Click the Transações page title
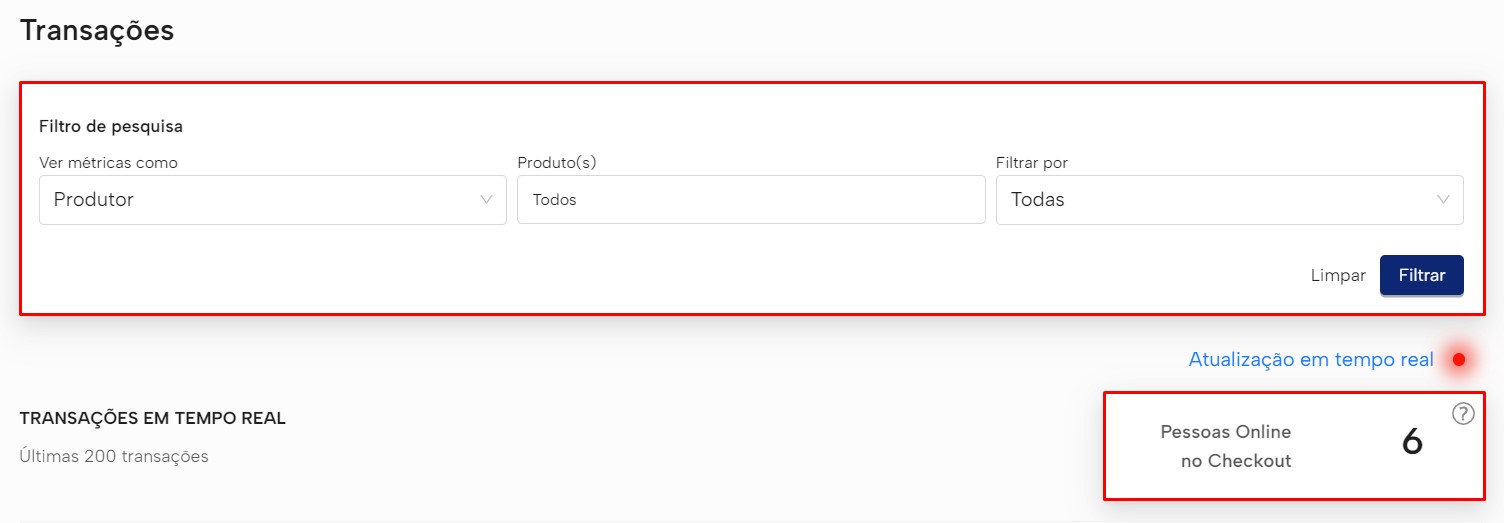Image resolution: width=1504 pixels, height=523 pixels. 97,31
